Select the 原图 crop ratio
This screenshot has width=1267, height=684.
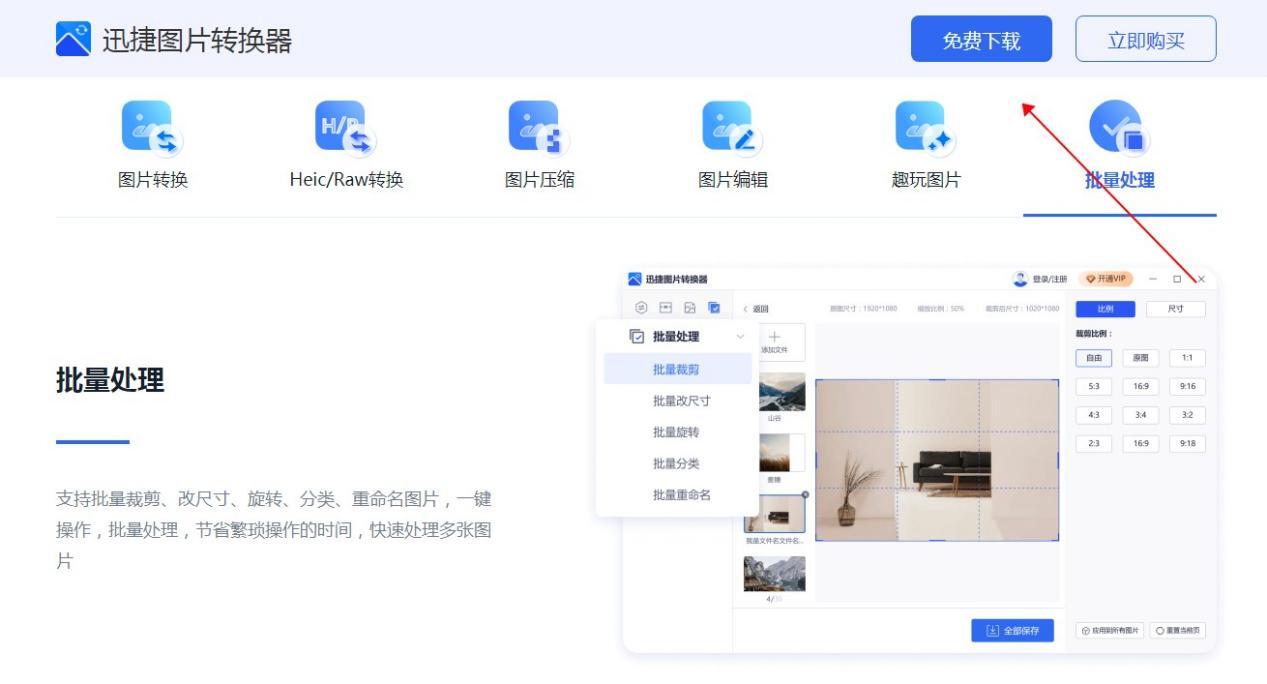pos(1141,358)
